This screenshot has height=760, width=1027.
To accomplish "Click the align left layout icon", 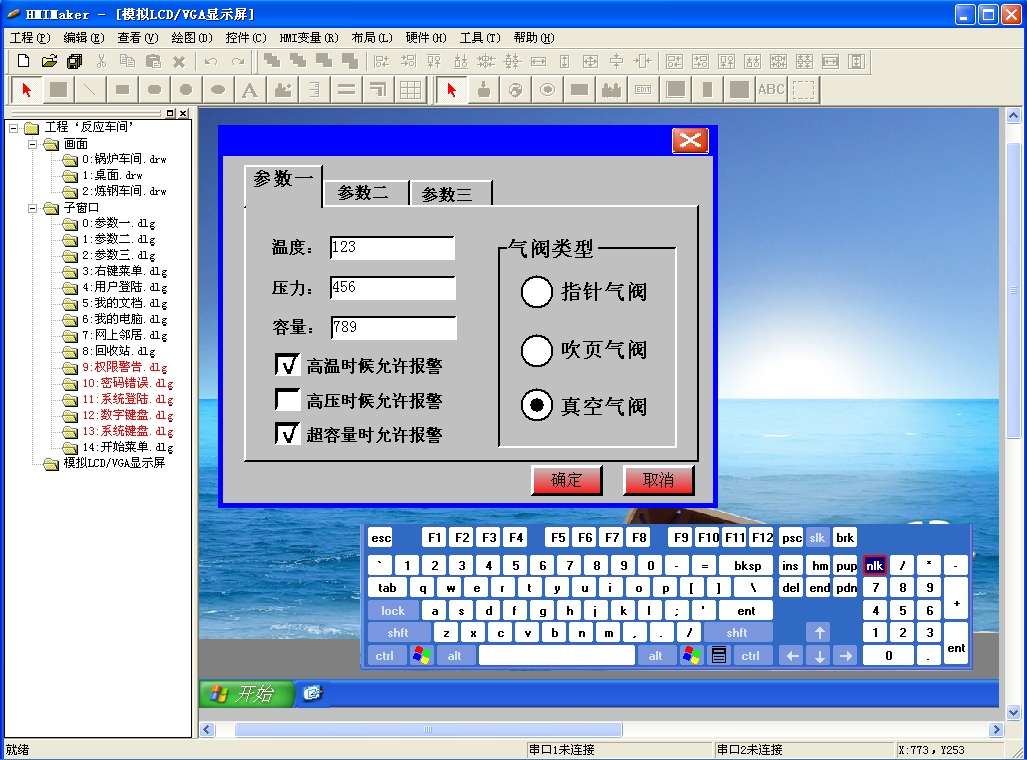I will (x=381, y=61).
